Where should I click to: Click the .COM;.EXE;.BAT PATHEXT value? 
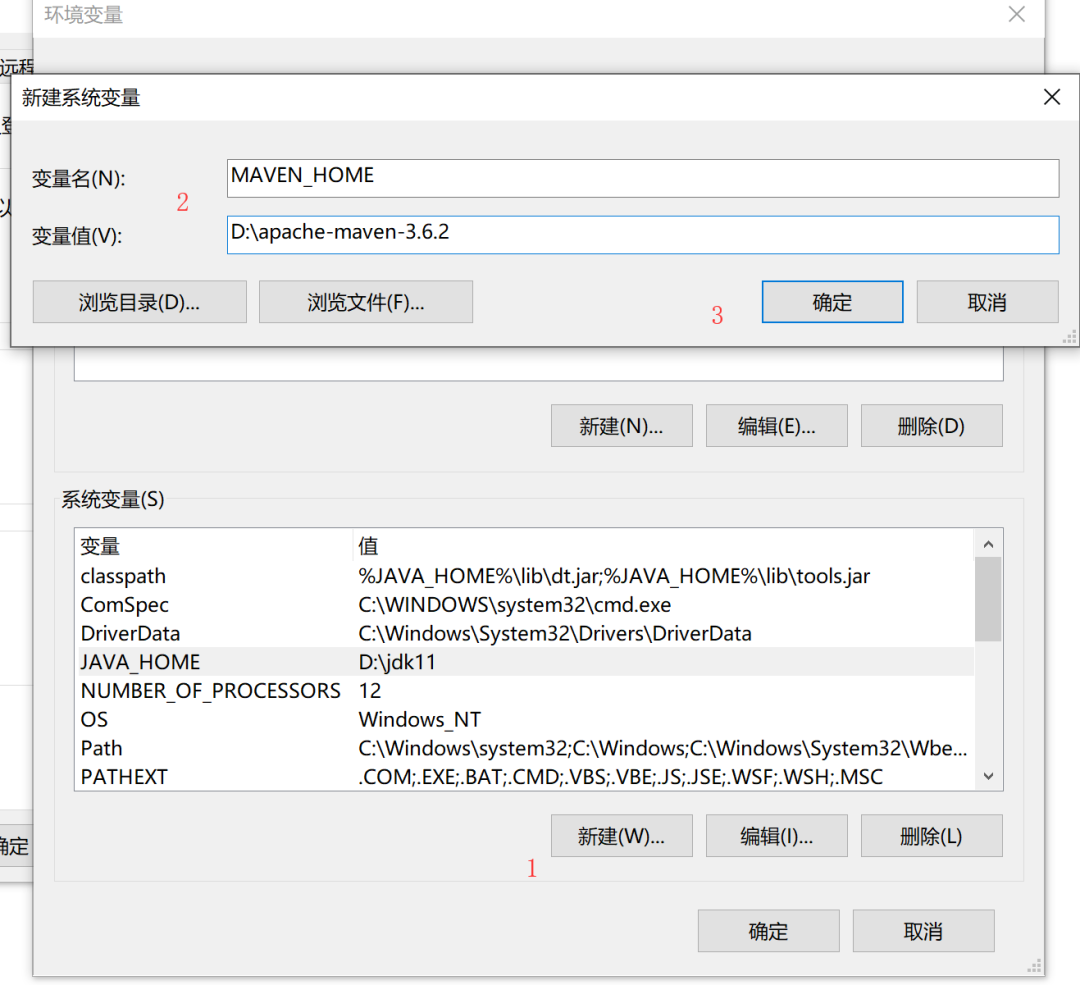click(x=621, y=776)
